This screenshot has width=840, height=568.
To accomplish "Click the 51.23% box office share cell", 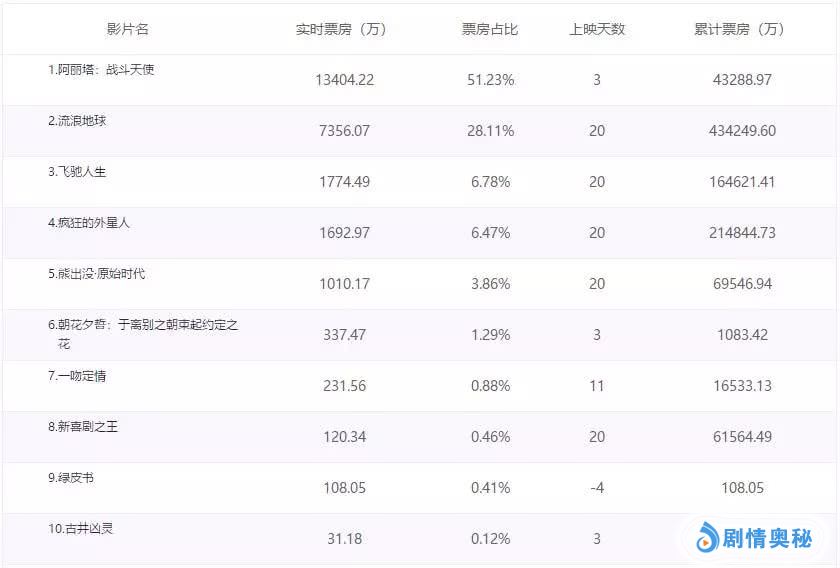I will 491,80.
